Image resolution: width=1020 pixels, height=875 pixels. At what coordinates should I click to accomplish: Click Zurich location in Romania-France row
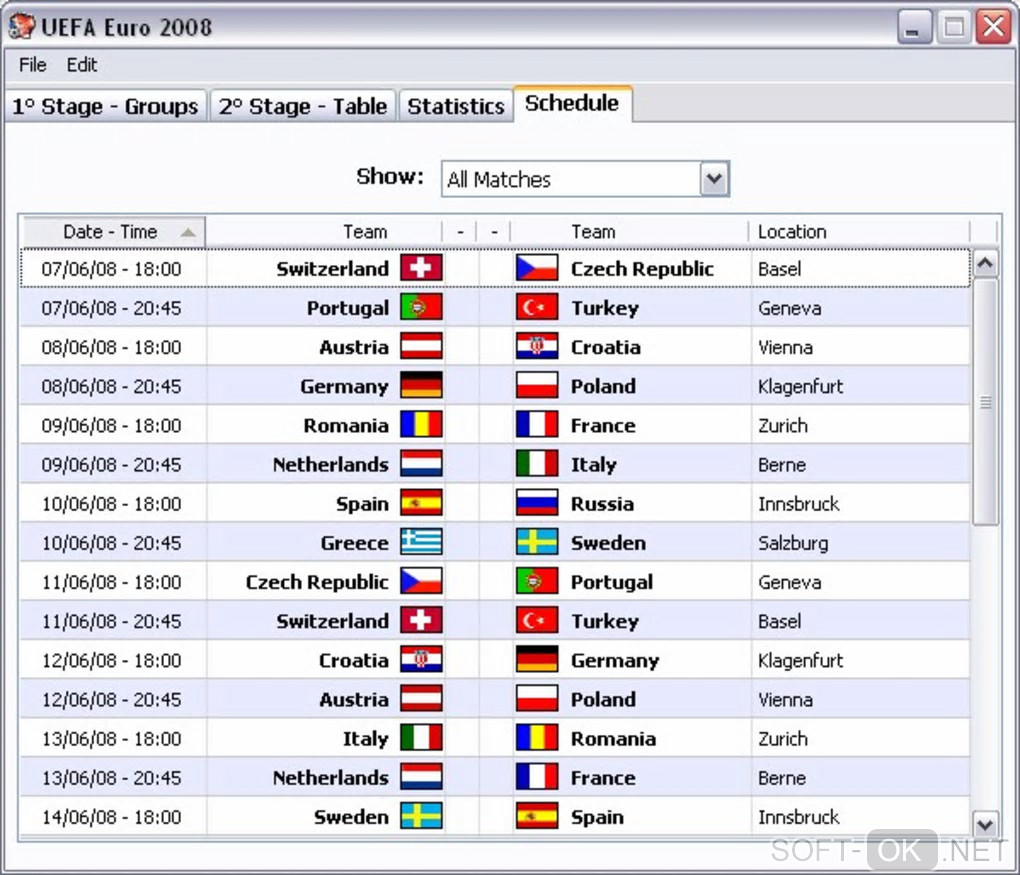(783, 425)
